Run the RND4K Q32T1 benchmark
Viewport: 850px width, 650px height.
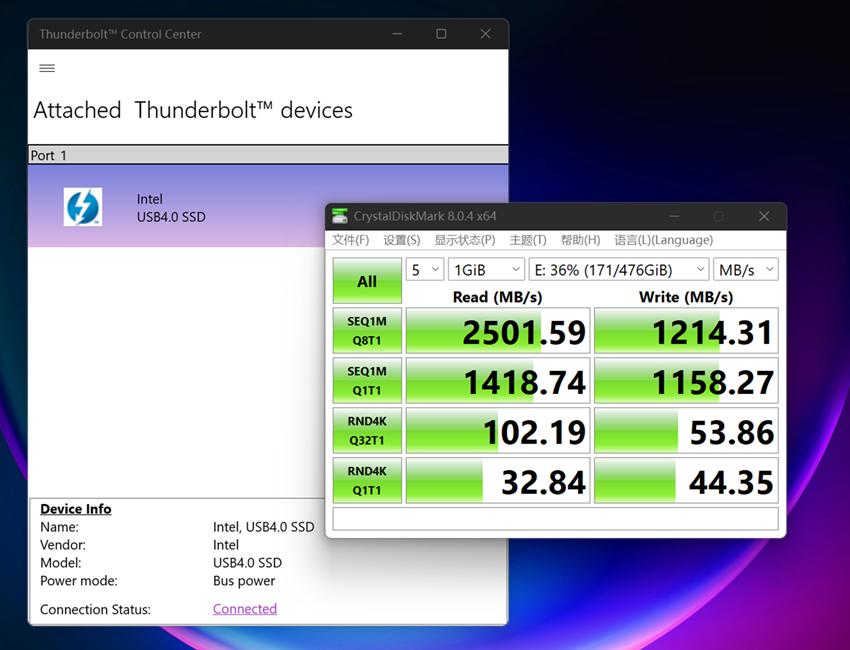pos(367,431)
